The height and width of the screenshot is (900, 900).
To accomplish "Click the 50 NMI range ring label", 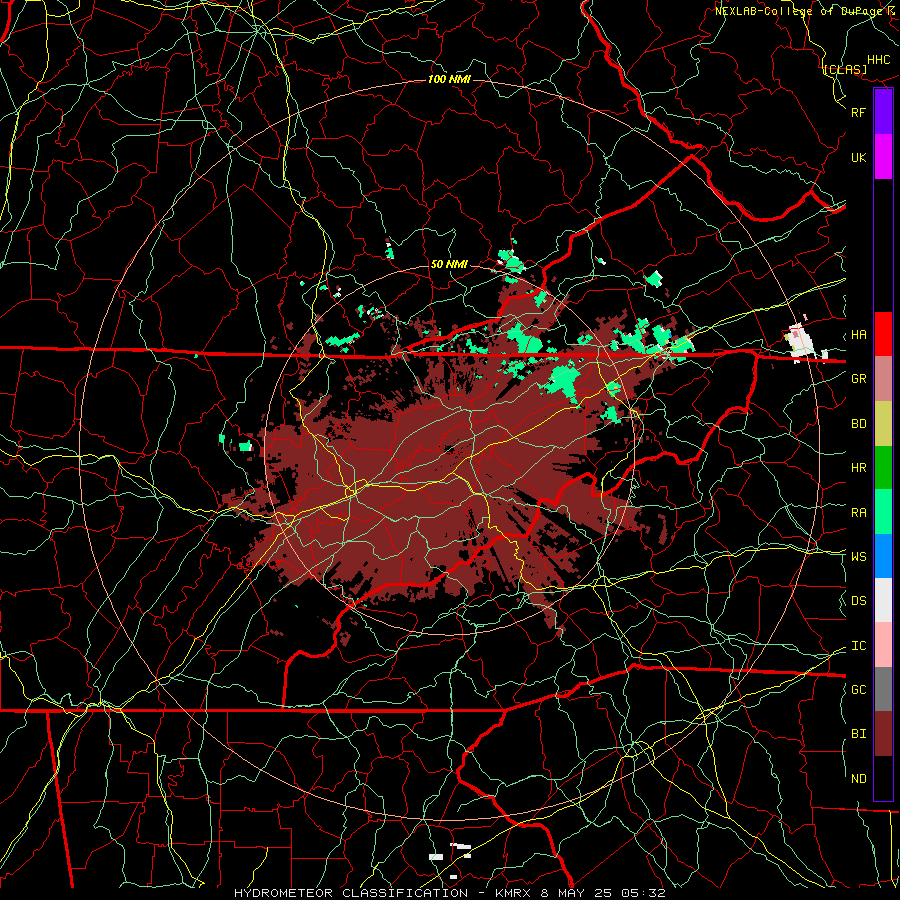I will [x=449, y=264].
